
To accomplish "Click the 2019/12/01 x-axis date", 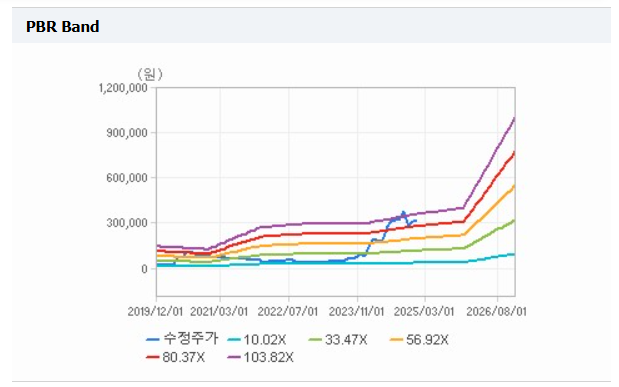I will coord(155,312).
